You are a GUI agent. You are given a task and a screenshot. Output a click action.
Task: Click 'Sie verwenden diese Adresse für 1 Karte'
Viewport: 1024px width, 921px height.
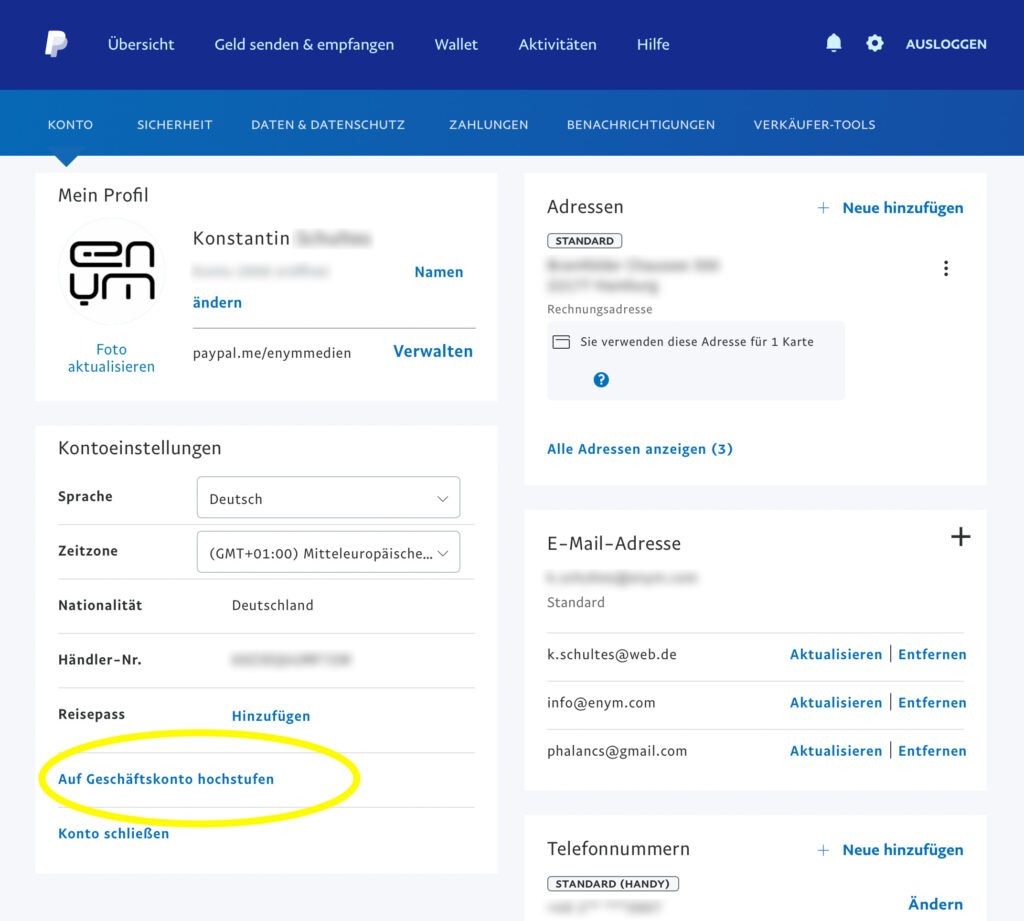tap(697, 342)
